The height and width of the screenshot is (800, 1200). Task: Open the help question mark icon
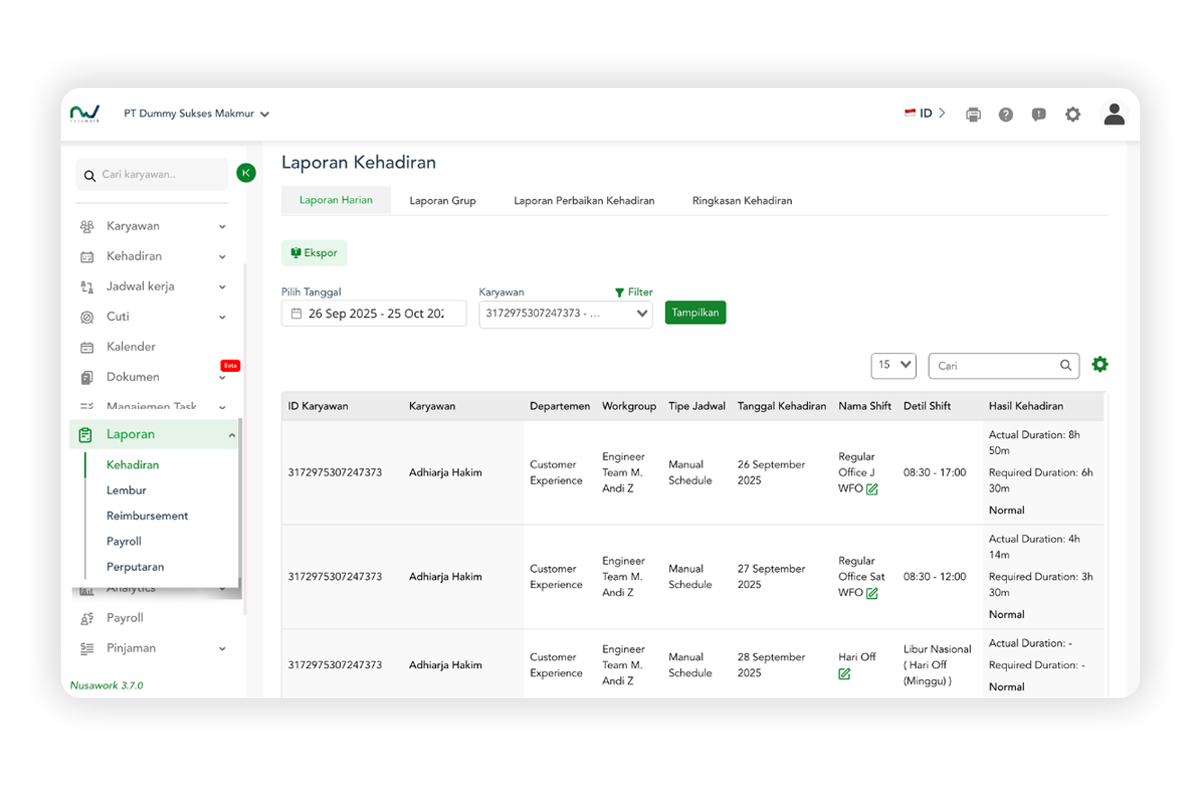1006,115
